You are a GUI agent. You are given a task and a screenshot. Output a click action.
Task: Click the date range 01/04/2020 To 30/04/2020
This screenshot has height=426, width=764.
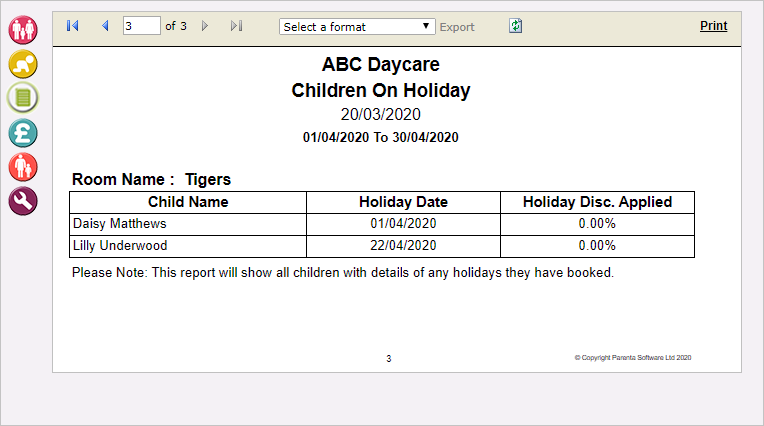click(381, 137)
